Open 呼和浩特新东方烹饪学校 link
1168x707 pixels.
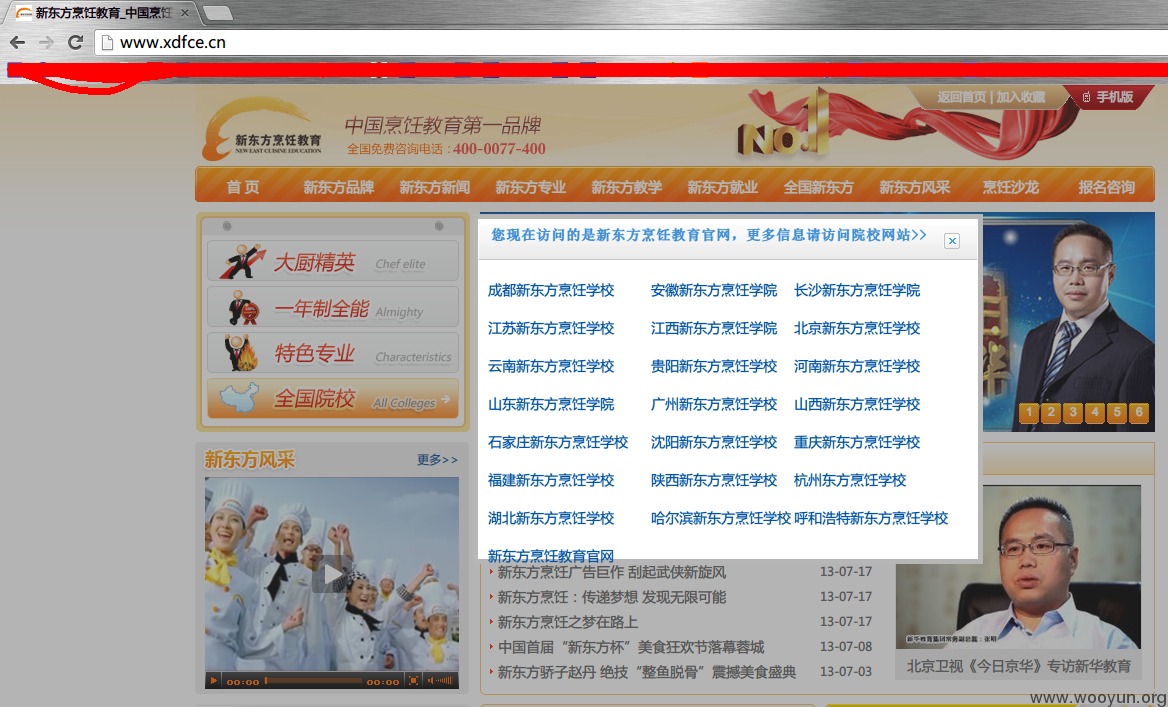(x=871, y=518)
